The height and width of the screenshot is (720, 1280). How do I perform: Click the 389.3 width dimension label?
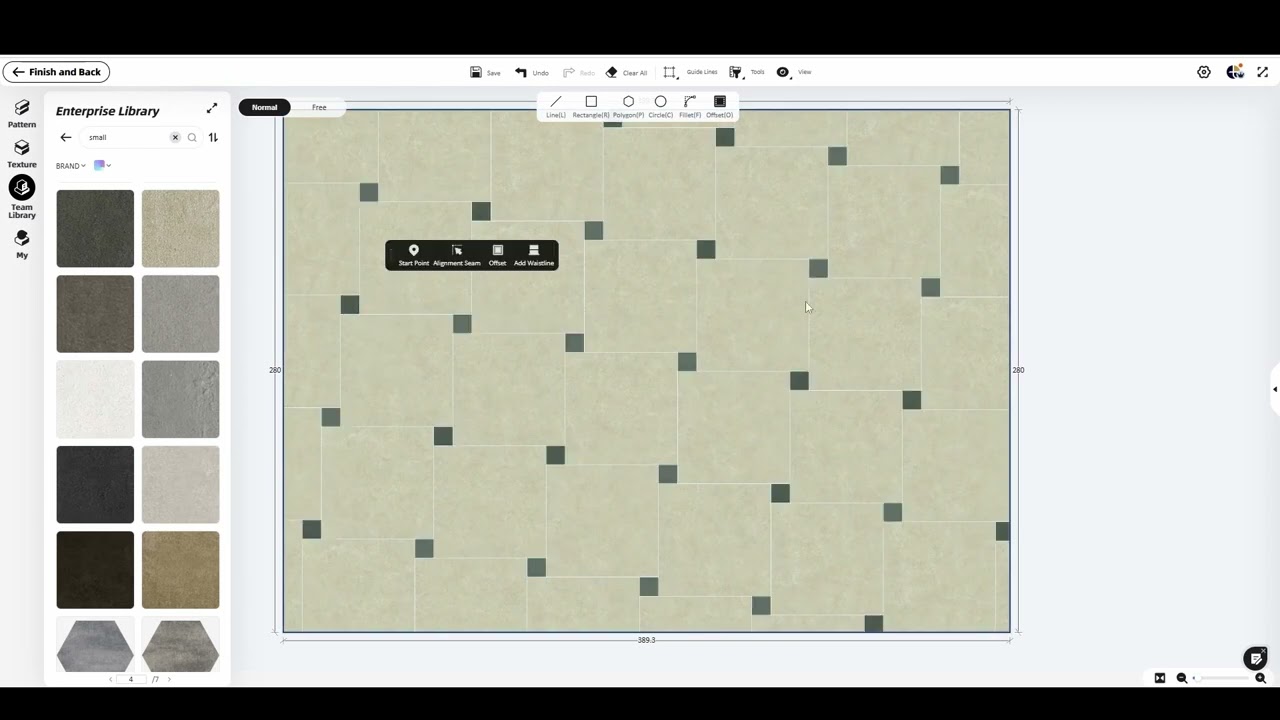646,640
